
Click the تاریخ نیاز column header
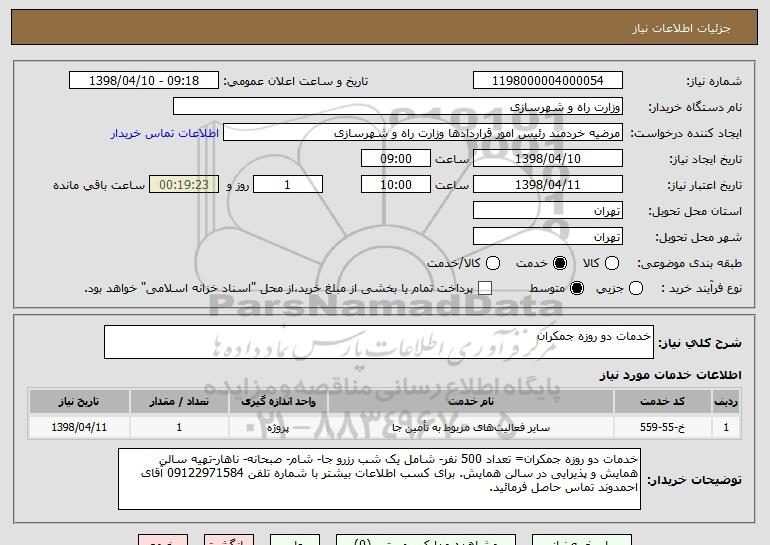79,402
